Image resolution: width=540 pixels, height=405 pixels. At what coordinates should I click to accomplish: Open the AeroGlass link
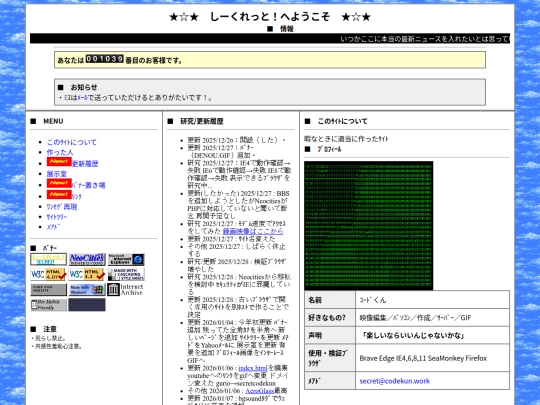[x=259, y=391]
